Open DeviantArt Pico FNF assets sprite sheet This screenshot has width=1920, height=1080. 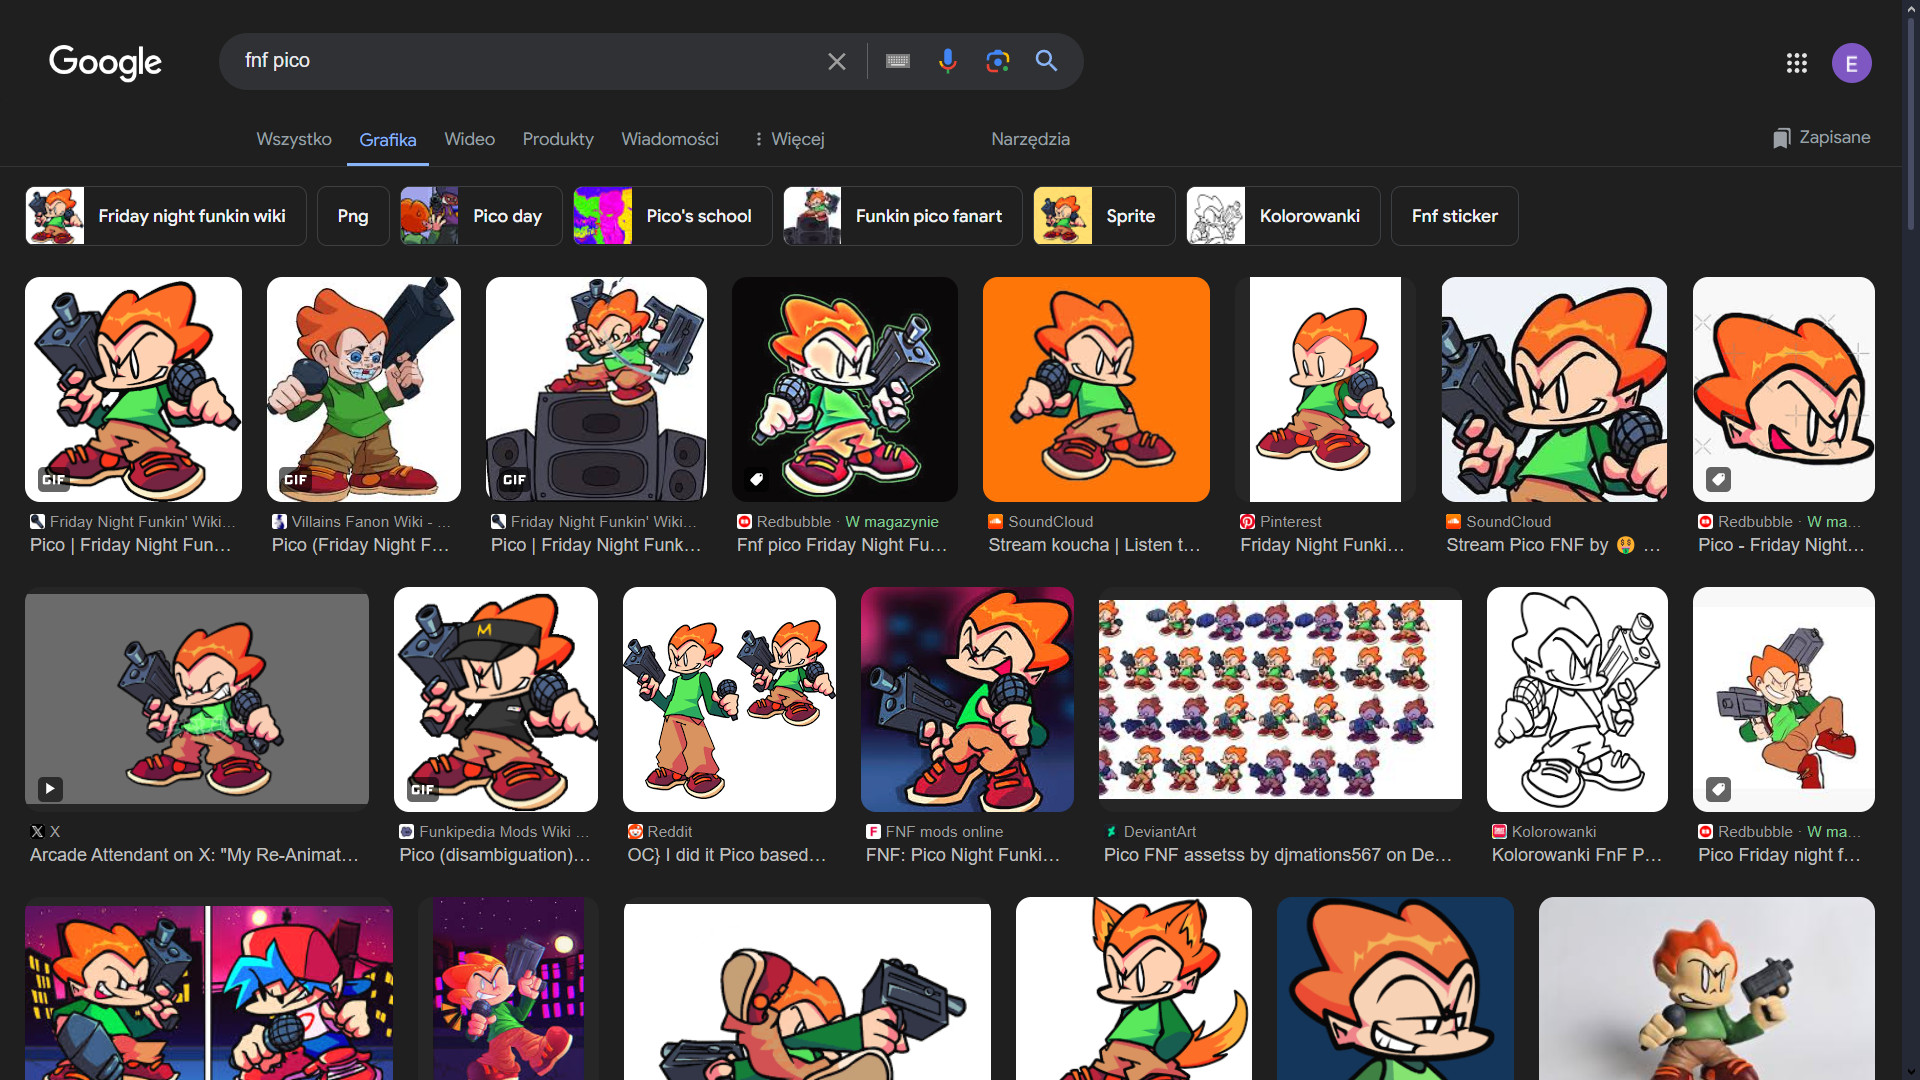click(x=1280, y=699)
